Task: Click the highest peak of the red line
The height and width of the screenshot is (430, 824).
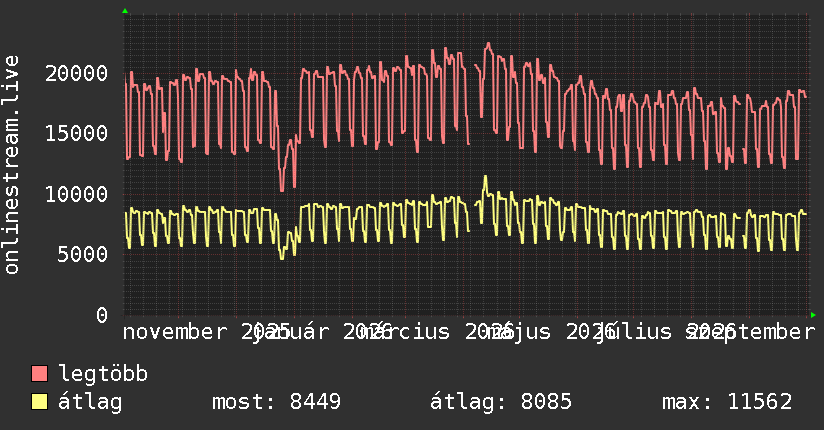Action: point(488,44)
